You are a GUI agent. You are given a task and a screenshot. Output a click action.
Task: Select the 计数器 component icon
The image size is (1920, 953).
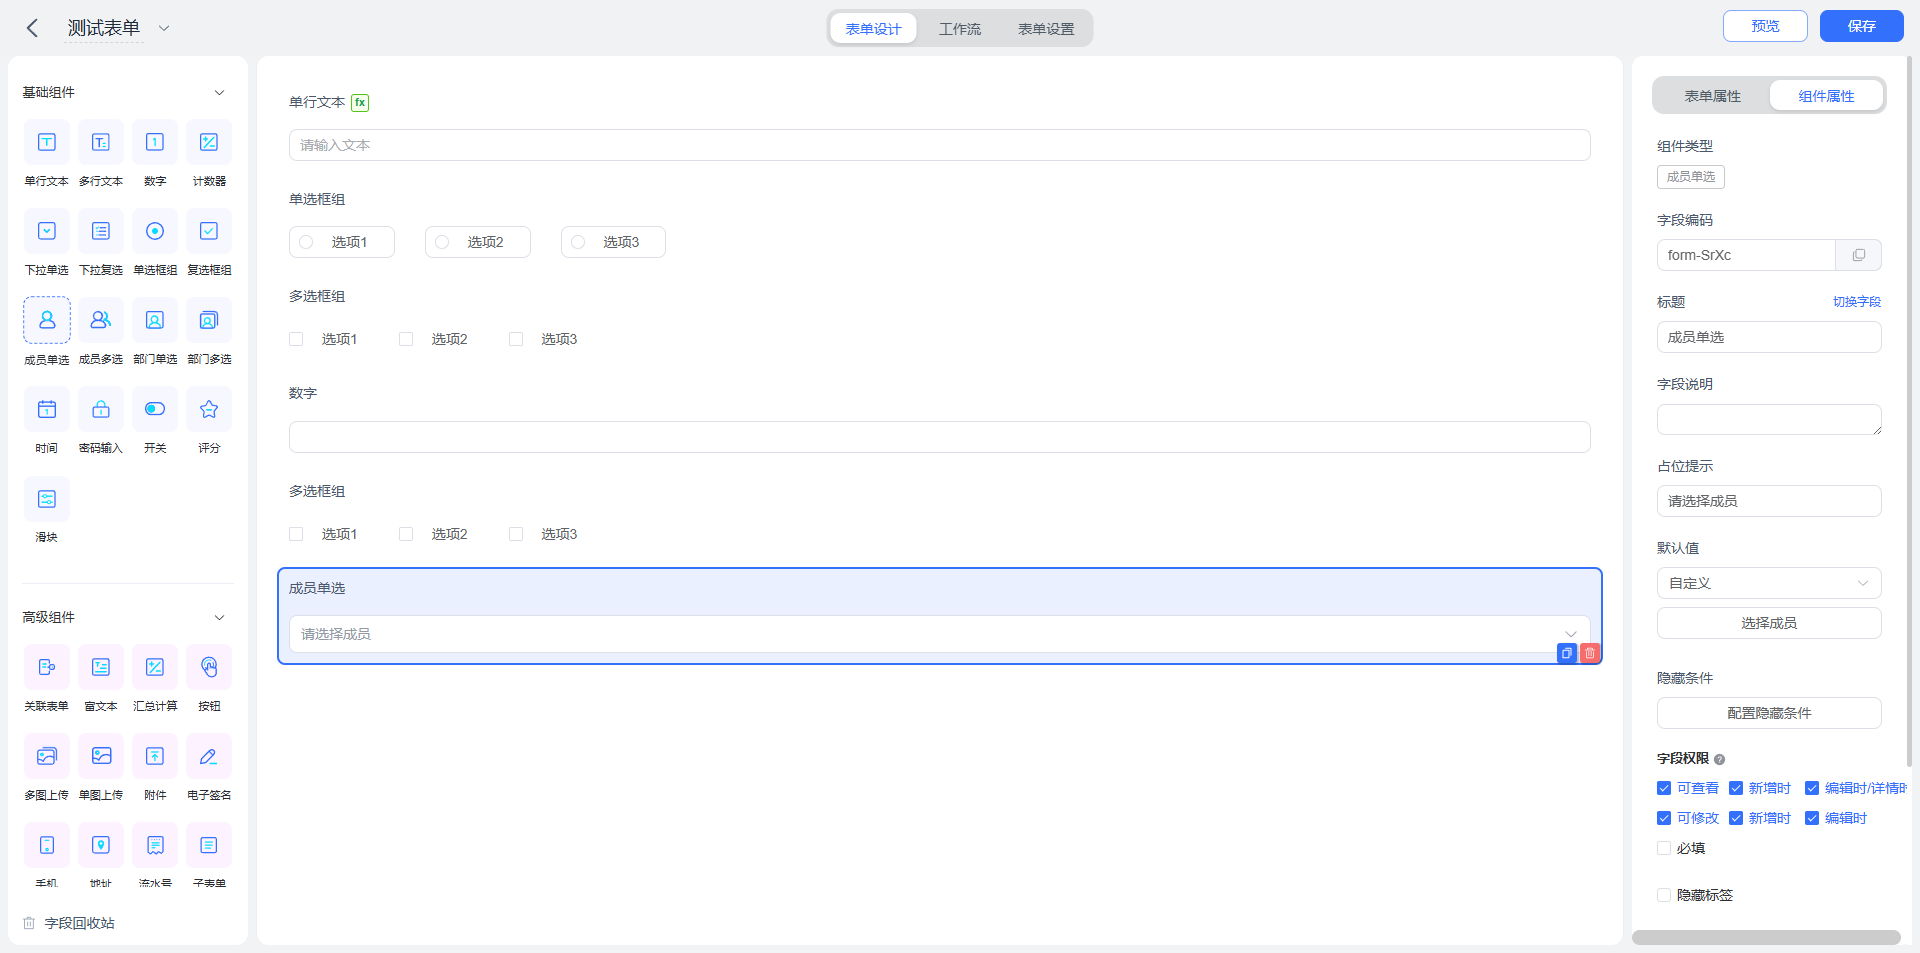tap(209, 142)
